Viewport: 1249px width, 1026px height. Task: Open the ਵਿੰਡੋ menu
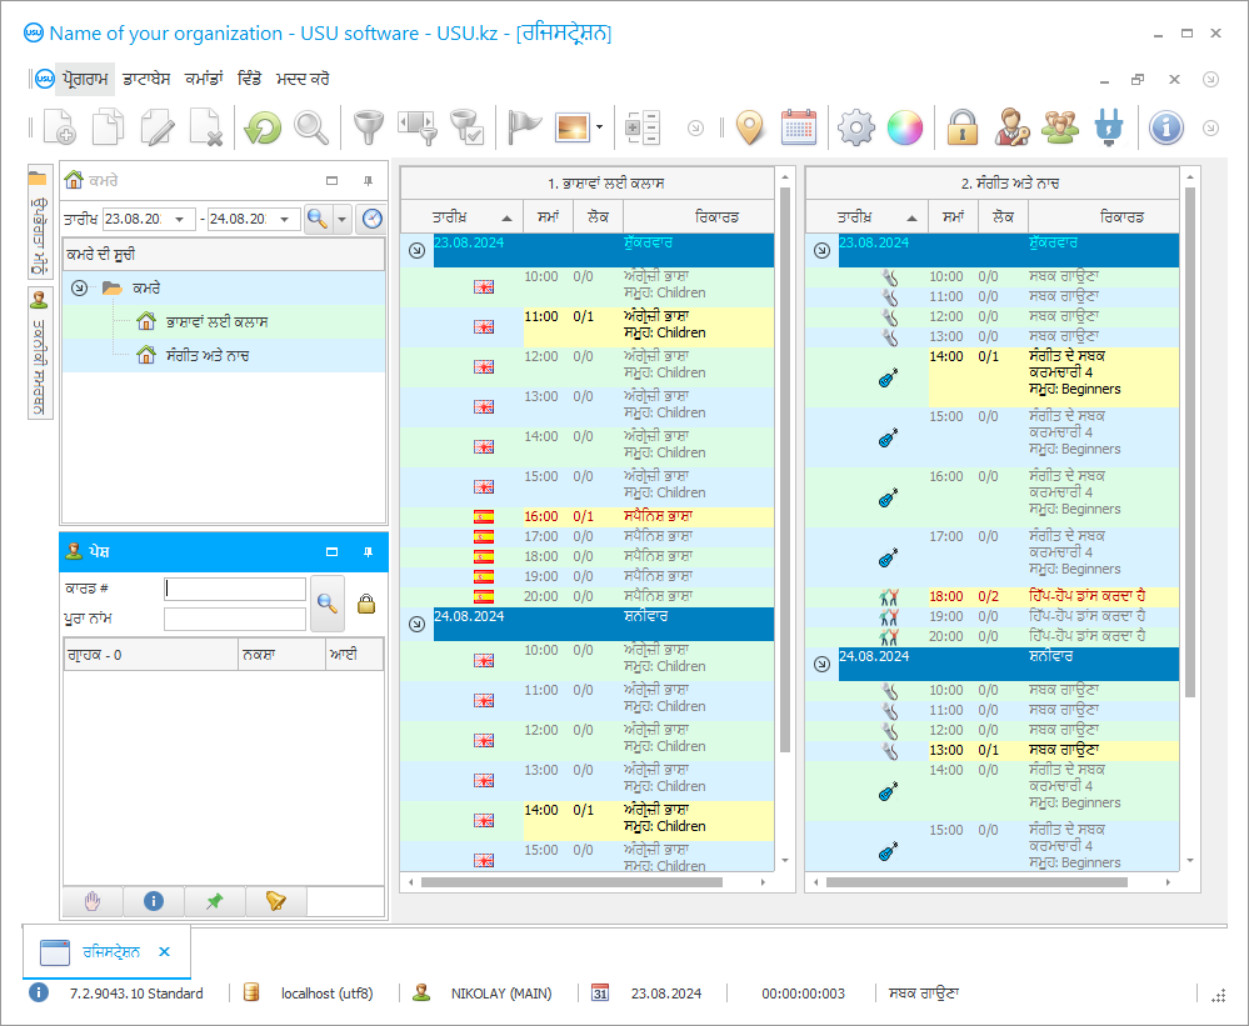(x=249, y=79)
